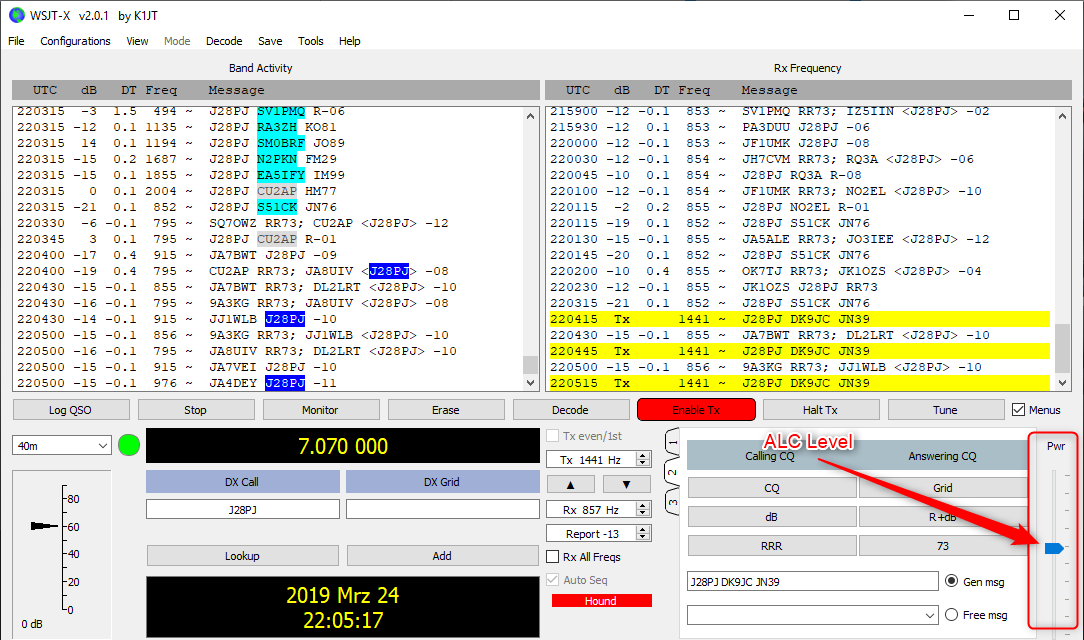Click the Monitor button
This screenshot has width=1084, height=640.
point(321,410)
